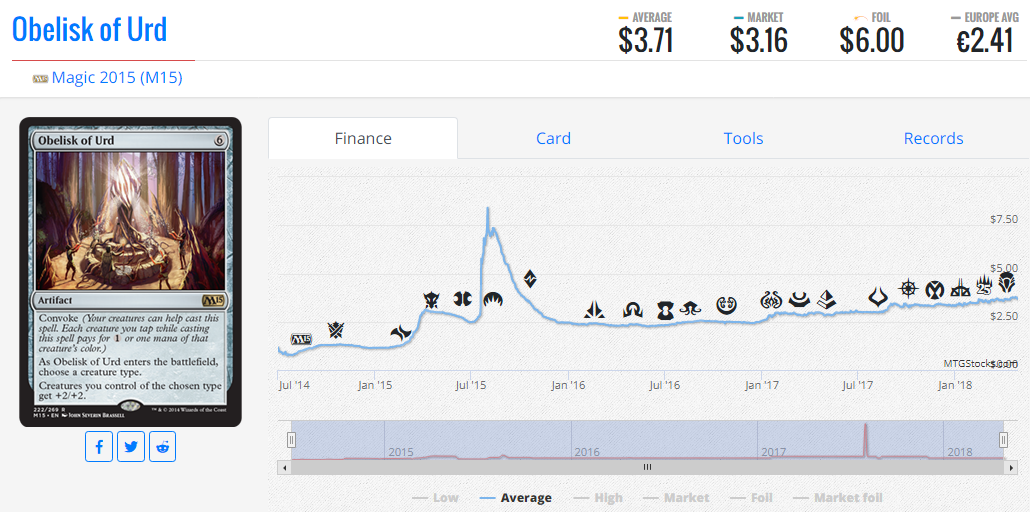1030x512 pixels.
Task: Open the Card tab
Action: [553, 139]
